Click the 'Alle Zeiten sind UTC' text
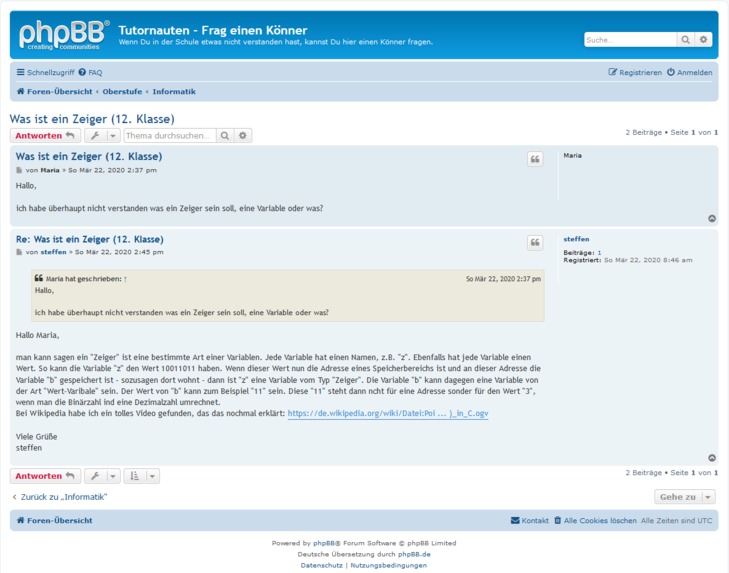Screen dimensions: 729x573 pyautogui.click(x=676, y=520)
